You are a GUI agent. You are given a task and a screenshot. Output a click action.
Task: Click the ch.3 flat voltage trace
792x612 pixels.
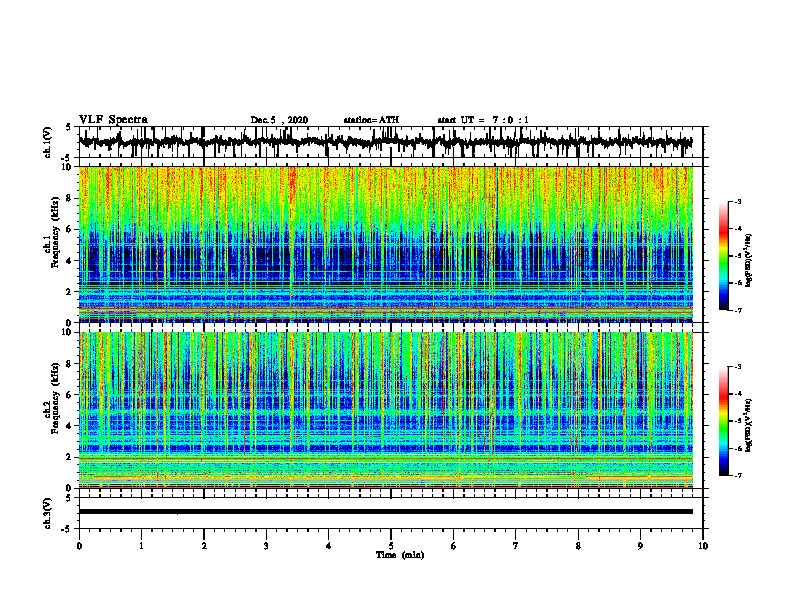click(385, 512)
